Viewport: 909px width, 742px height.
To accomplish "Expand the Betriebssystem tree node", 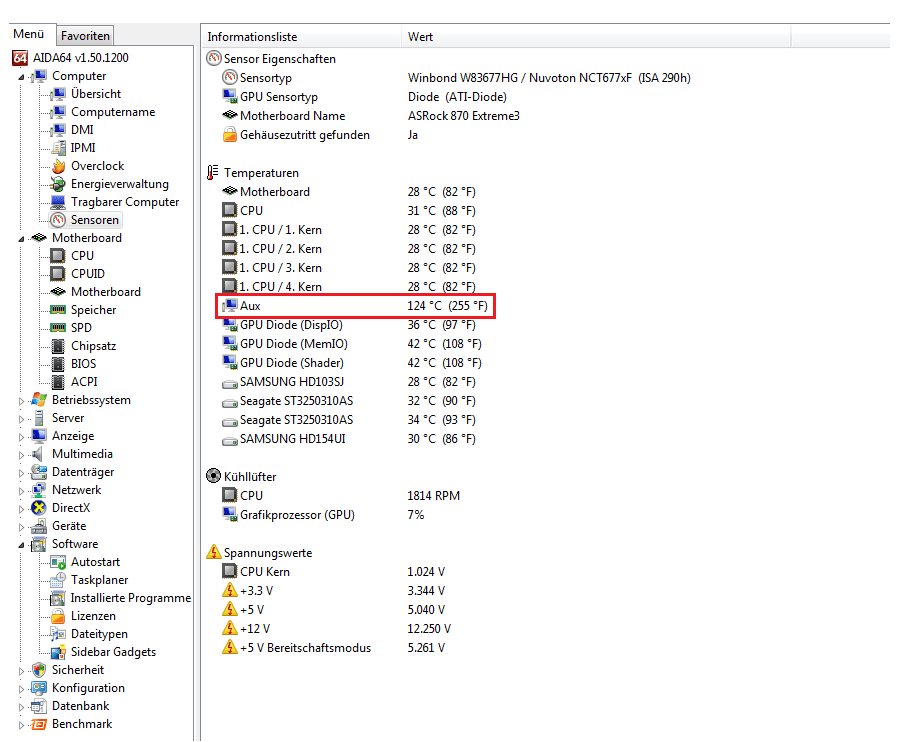I will [21, 401].
